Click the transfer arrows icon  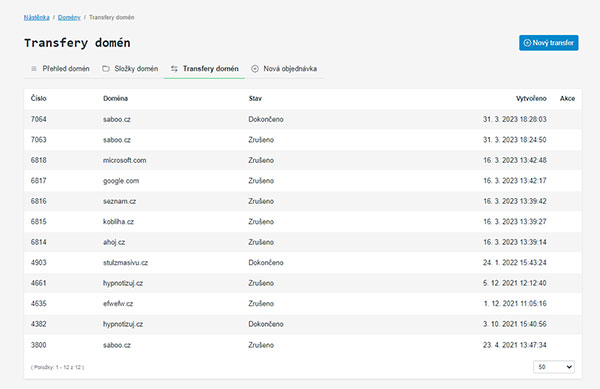(x=174, y=69)
